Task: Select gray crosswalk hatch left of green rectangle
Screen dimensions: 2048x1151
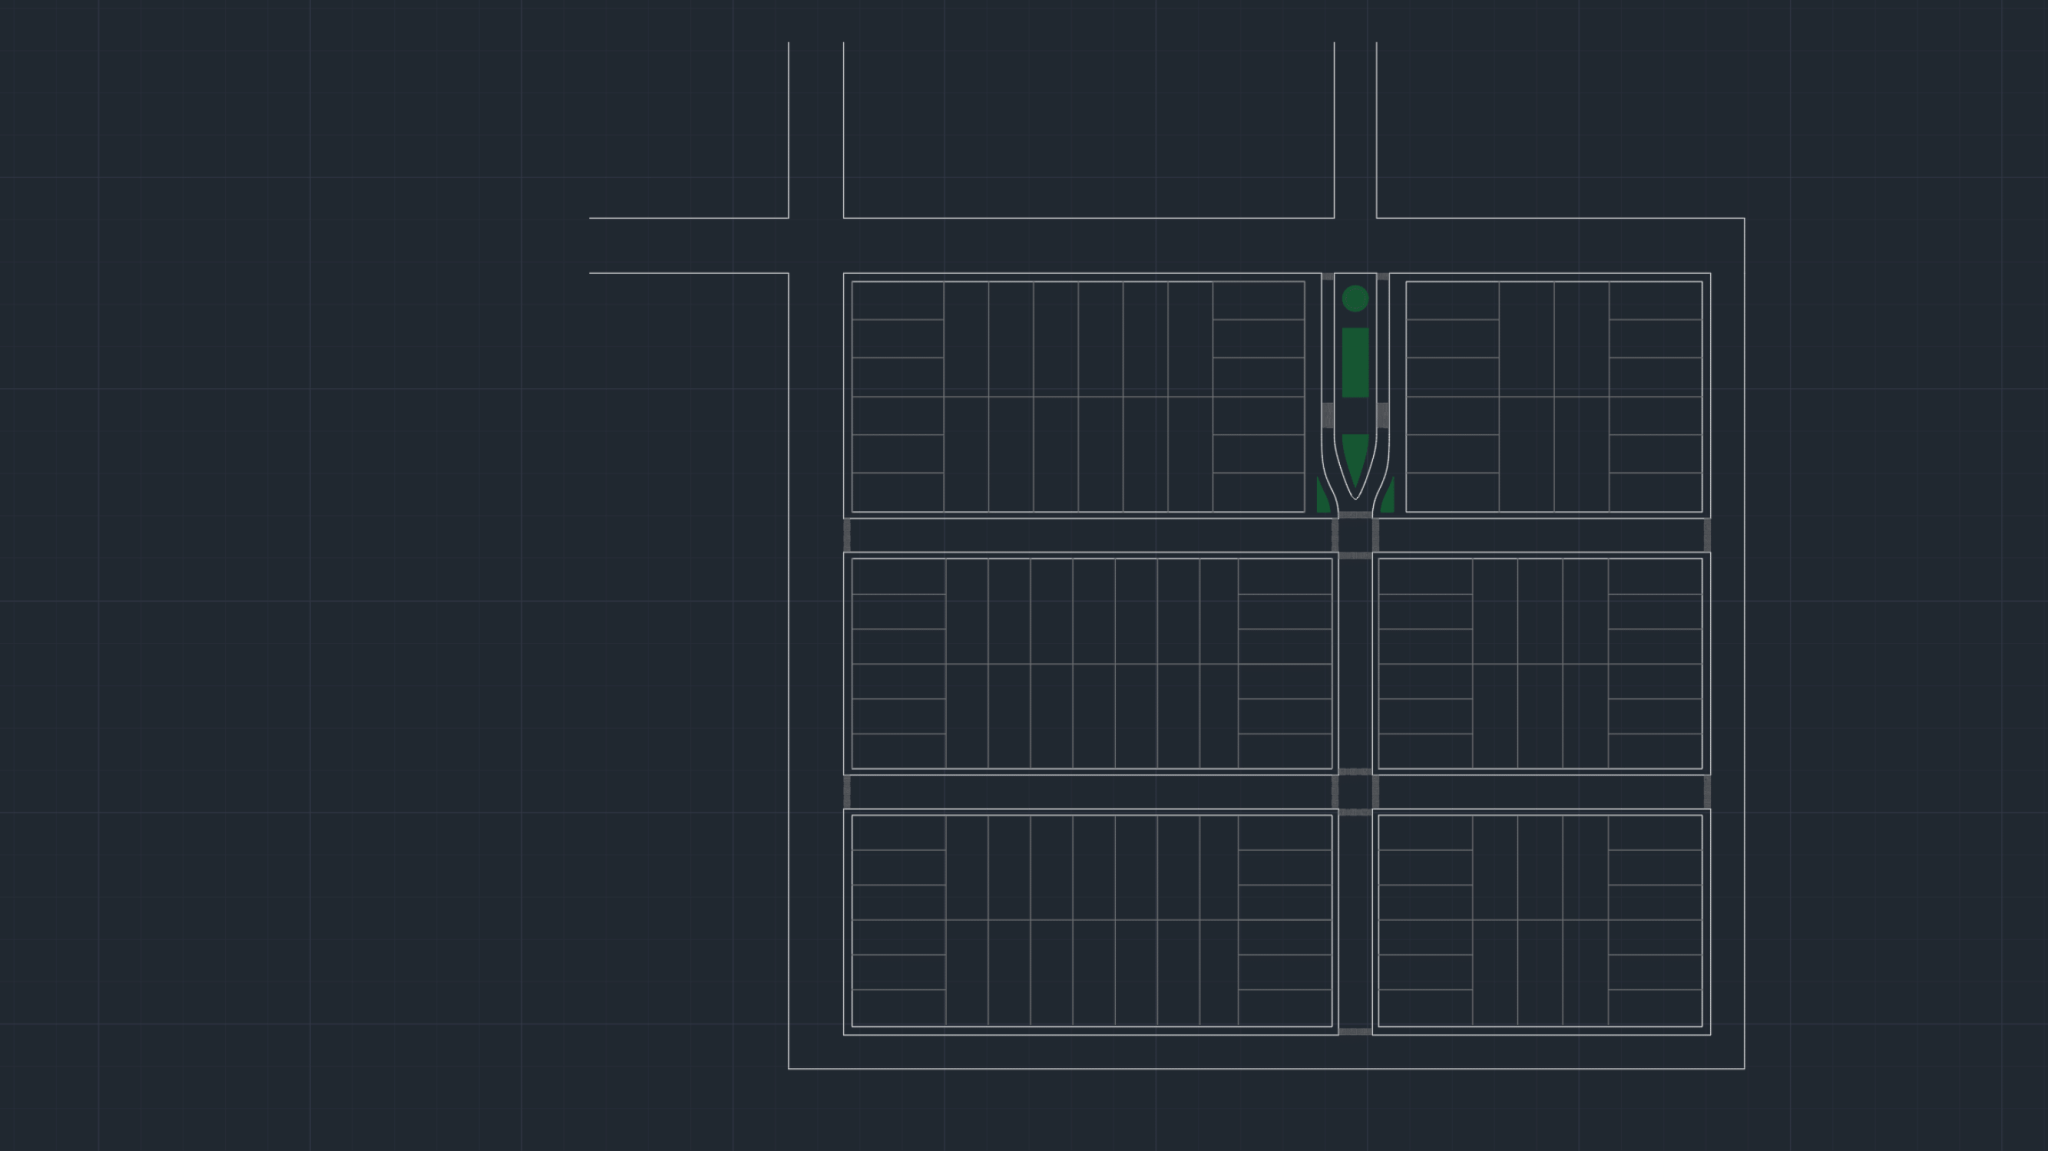Action: tap(1328, 415)
